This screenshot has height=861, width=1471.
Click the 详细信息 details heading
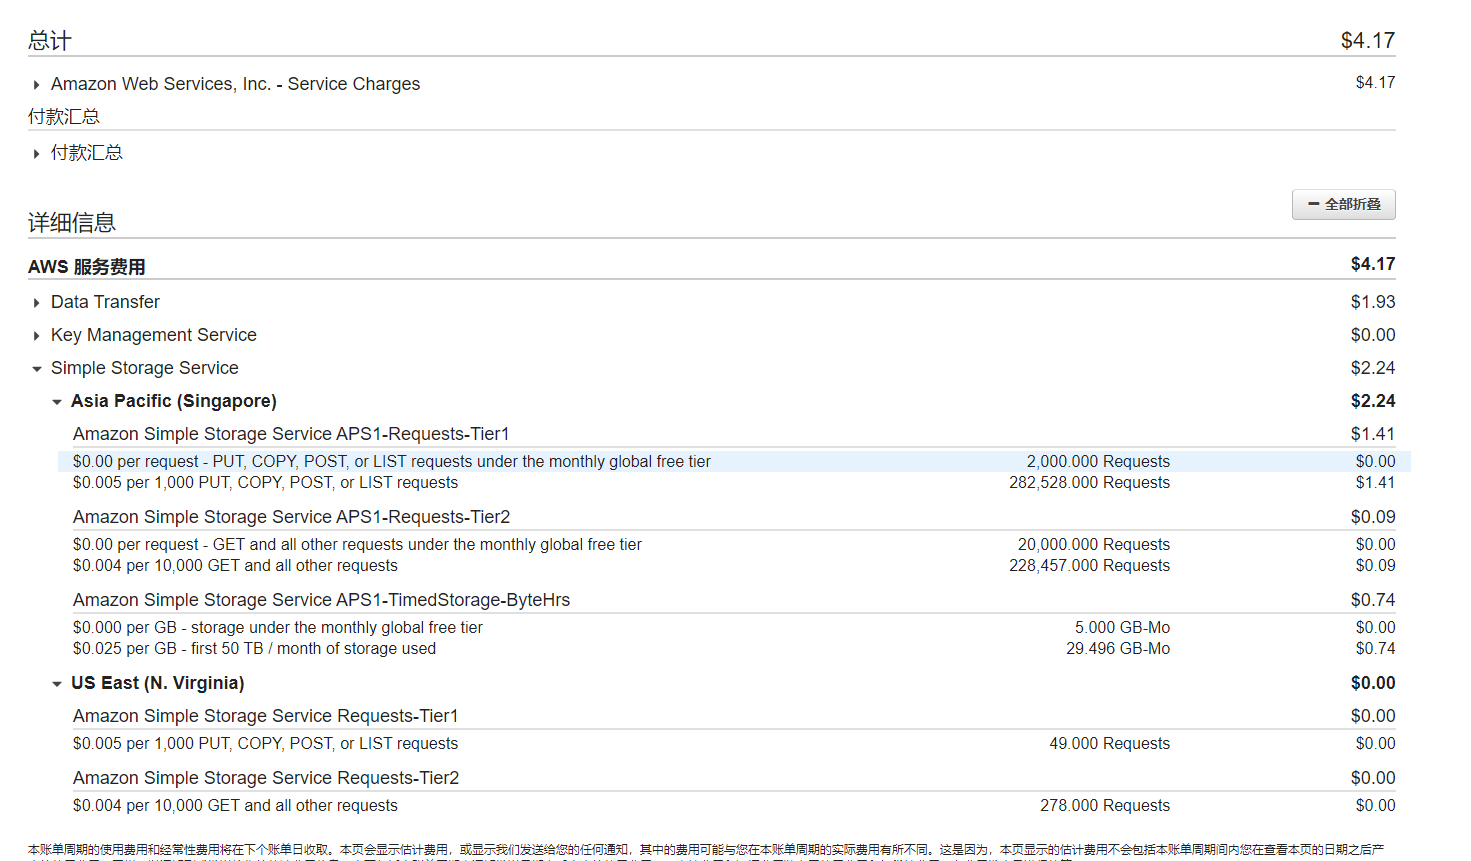72,223
